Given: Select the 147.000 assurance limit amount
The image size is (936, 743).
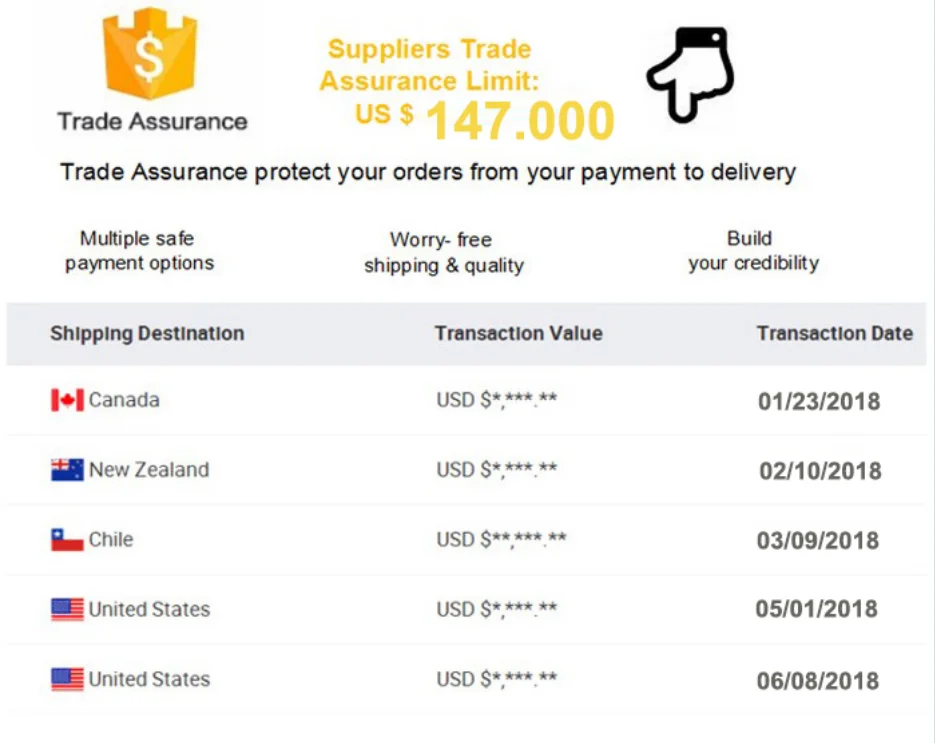Looking at the screenshot, I should 520,121.
